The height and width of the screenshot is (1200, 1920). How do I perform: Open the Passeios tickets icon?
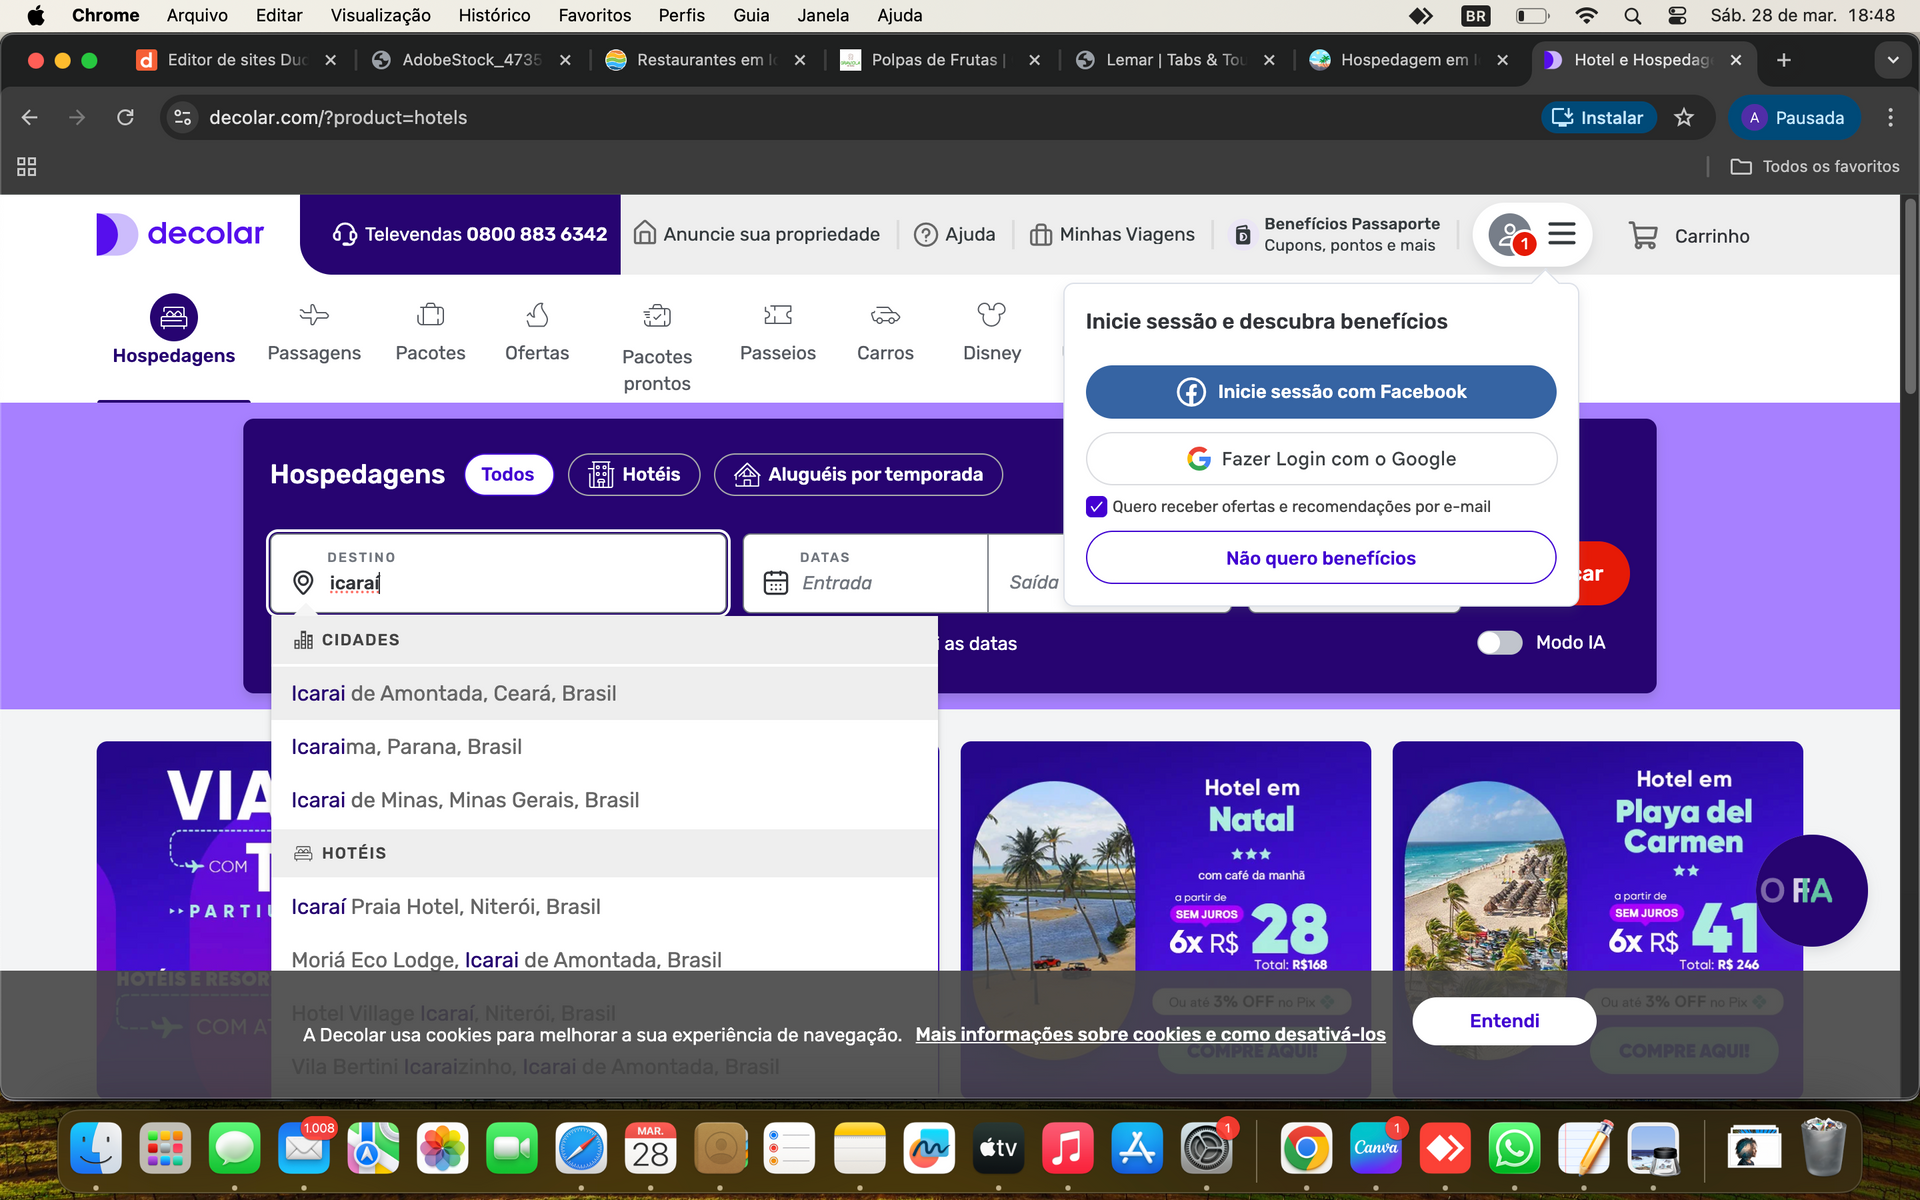tap(778, 315)
